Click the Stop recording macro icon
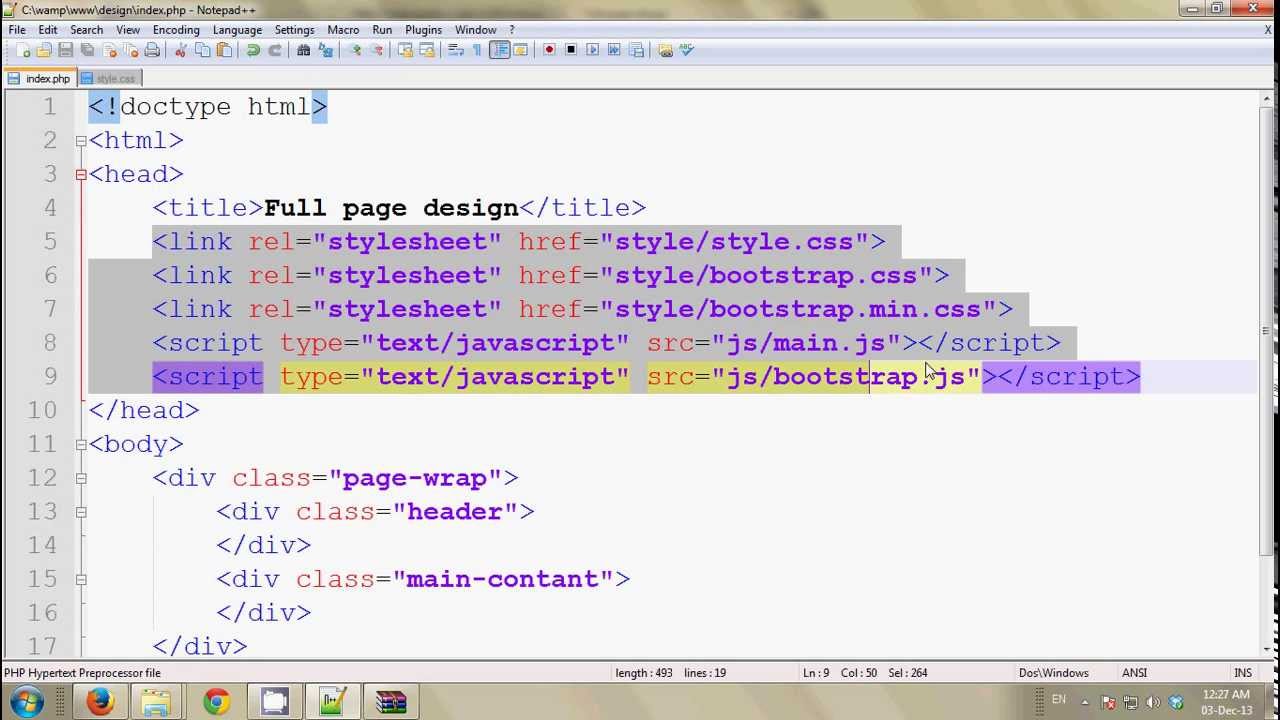Viewport: 1280px width, 720px height. tap(571, 50)
